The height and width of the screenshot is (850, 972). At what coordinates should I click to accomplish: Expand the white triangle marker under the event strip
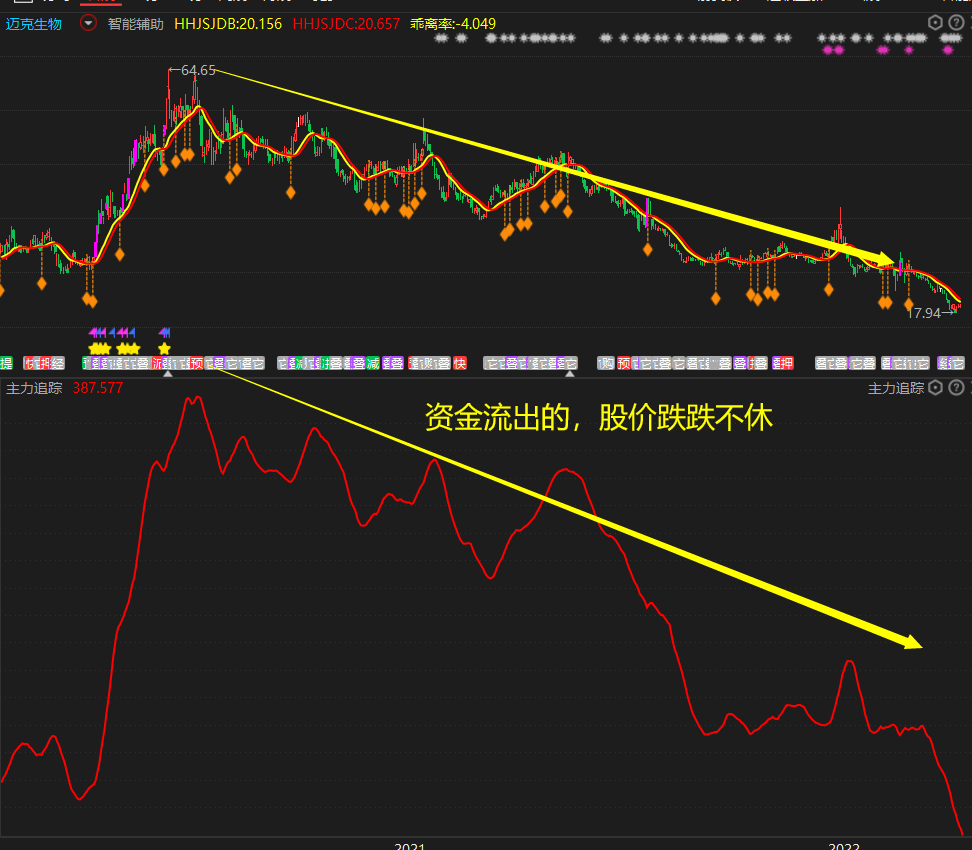point(170,373)
